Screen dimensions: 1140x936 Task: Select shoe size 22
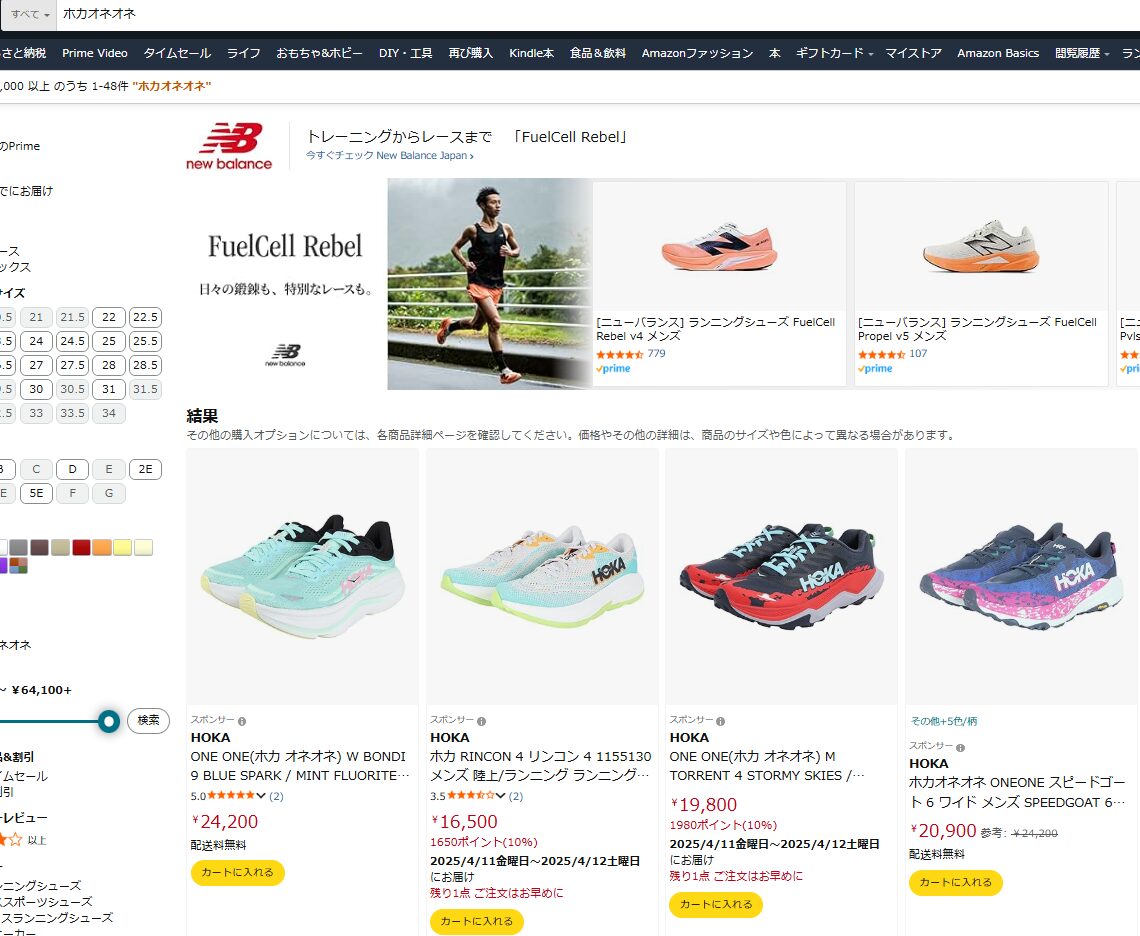[x=109, y=317]
